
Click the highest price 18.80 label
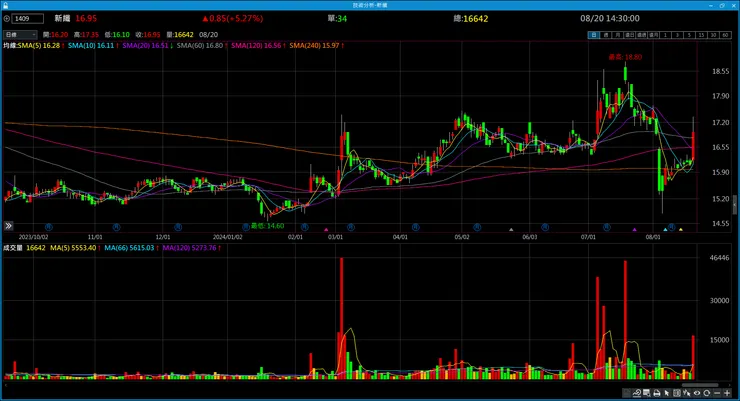pyautogui.click(x=625, y=57)
